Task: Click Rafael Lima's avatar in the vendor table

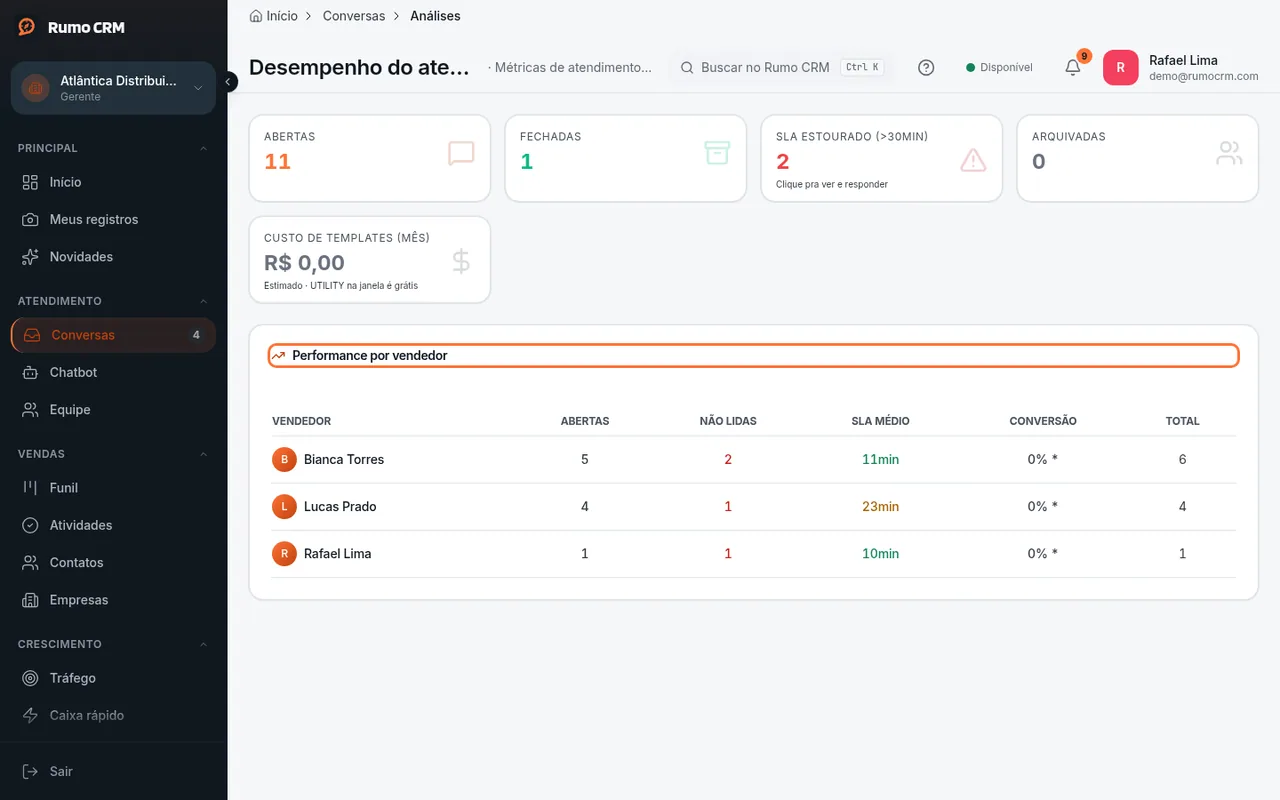Action: (284, 554)
